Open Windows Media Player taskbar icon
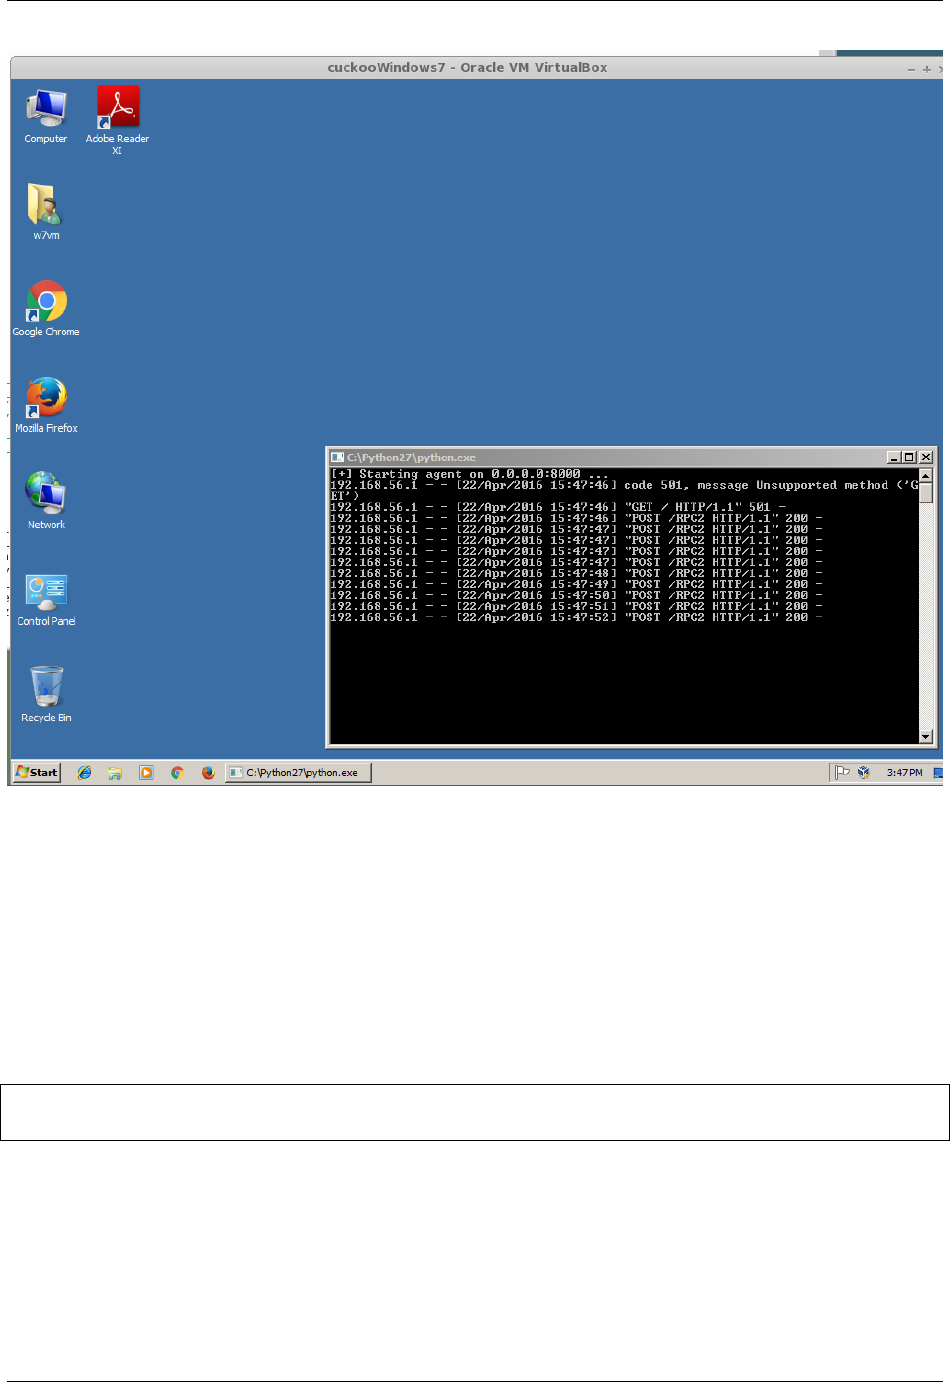Screen dimensions: 950x1382 pos(146,773)
